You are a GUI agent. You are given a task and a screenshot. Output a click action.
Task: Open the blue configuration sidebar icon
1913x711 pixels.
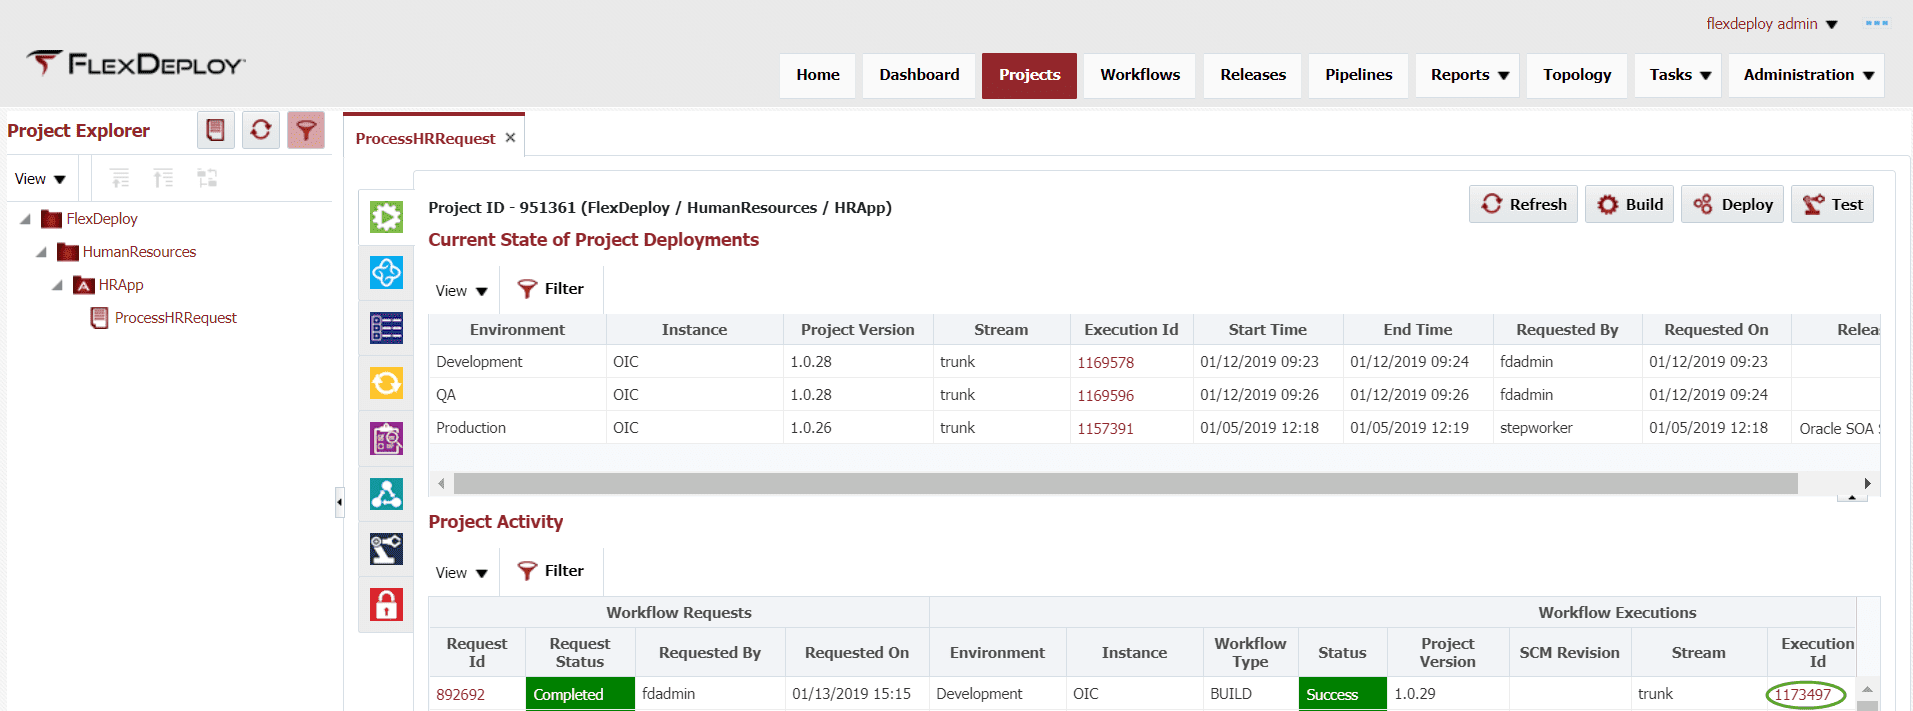(387, 272)
